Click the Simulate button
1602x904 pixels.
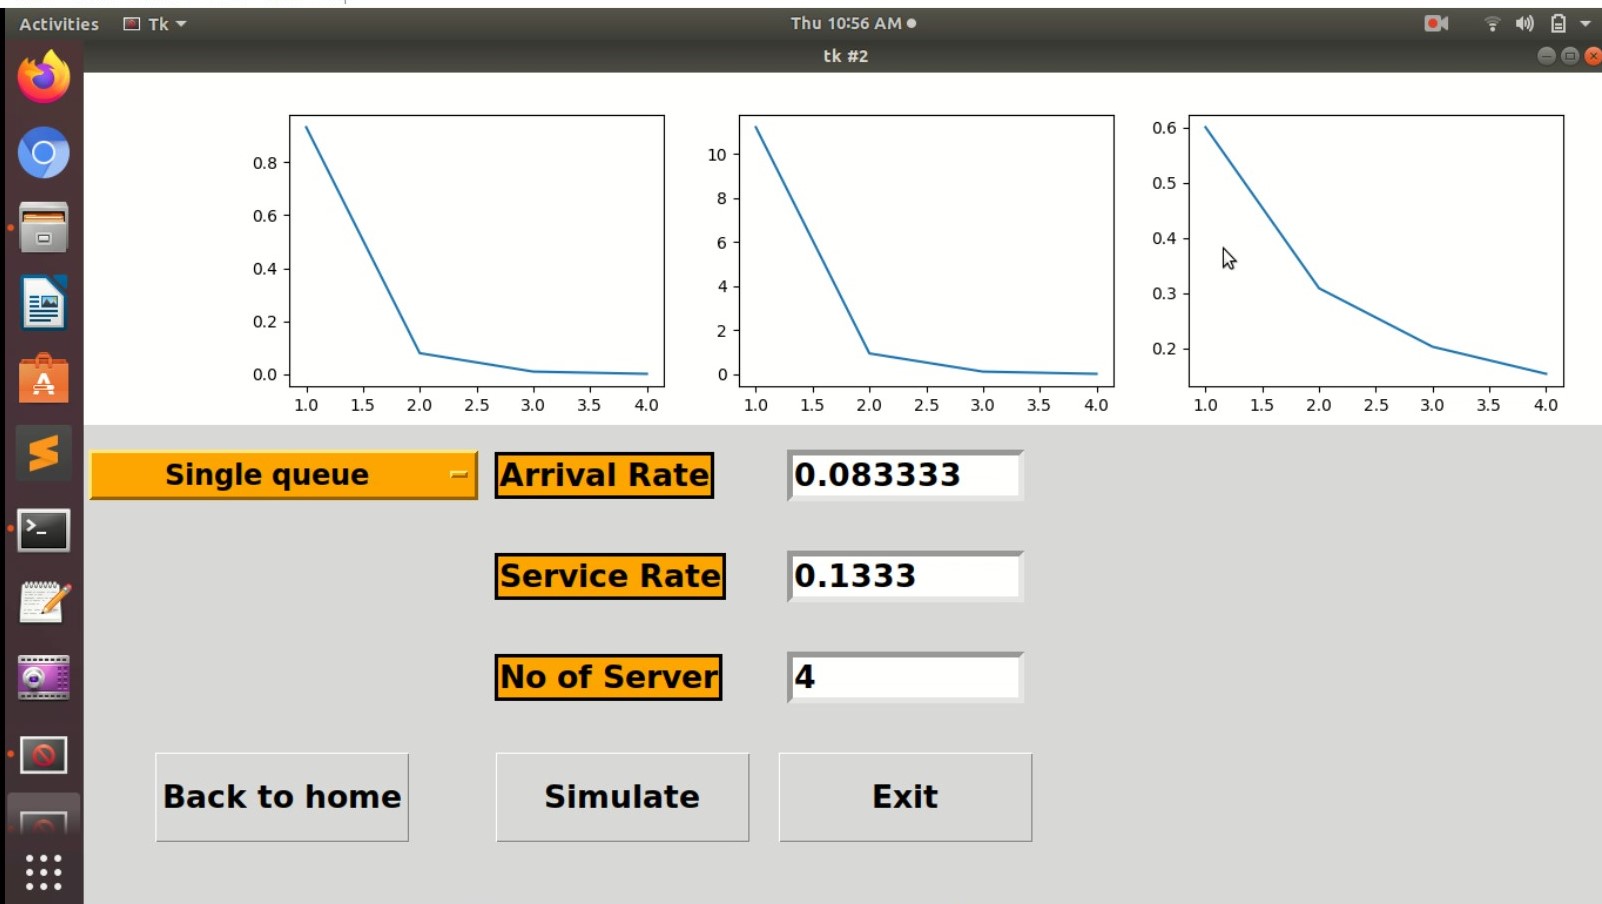click(622, 797)
